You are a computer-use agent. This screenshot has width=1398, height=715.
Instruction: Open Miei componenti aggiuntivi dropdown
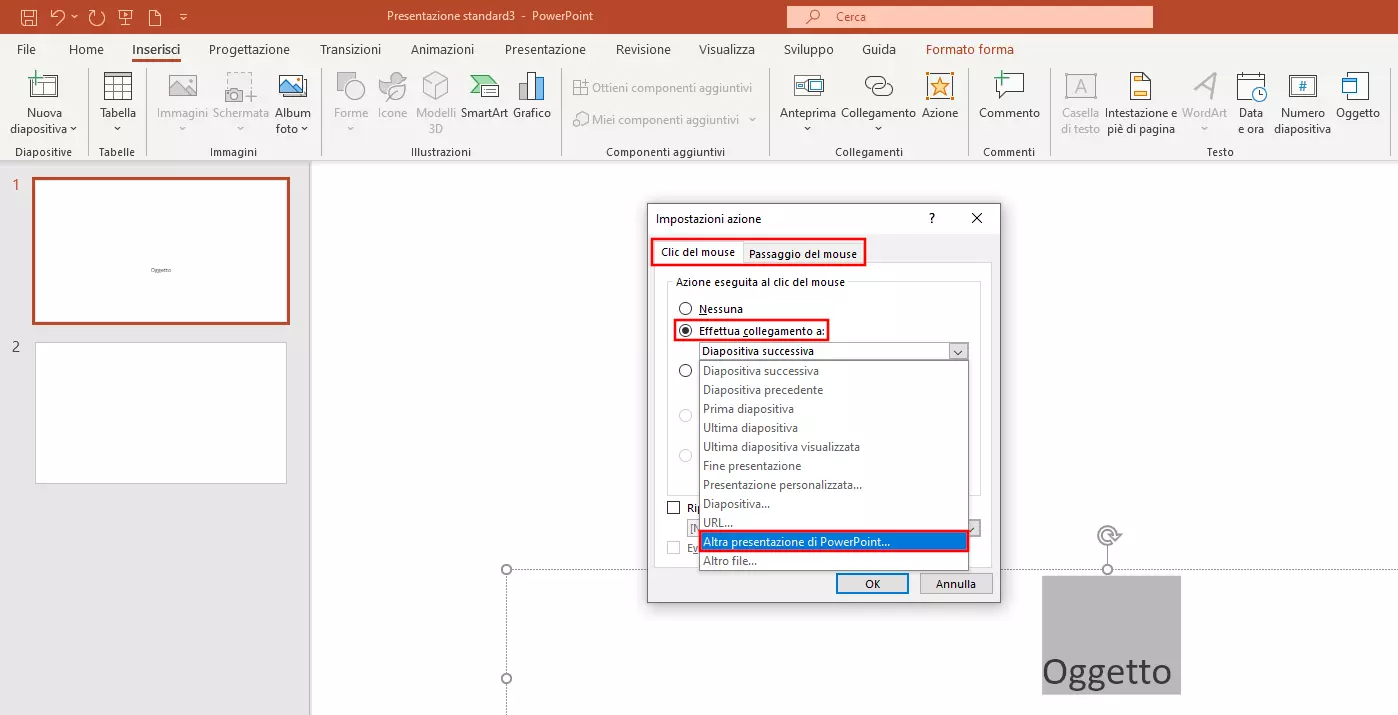(x=753, y=120)
